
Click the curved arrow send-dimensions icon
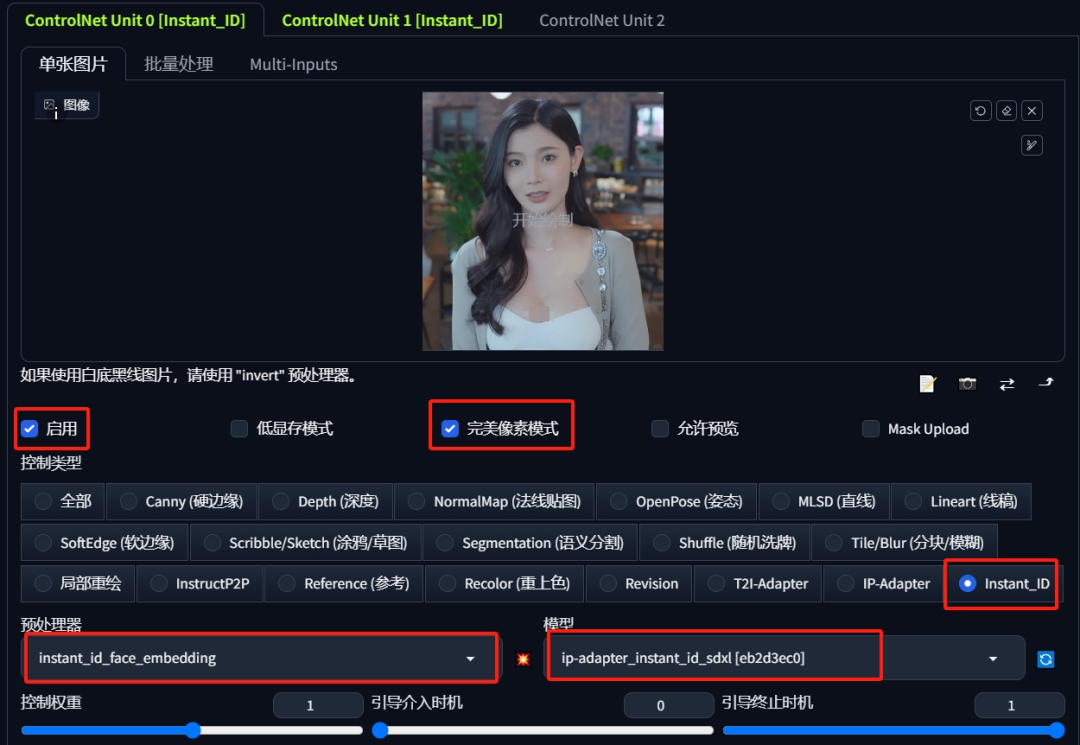pyautogui.click(x=1046, y=382)
